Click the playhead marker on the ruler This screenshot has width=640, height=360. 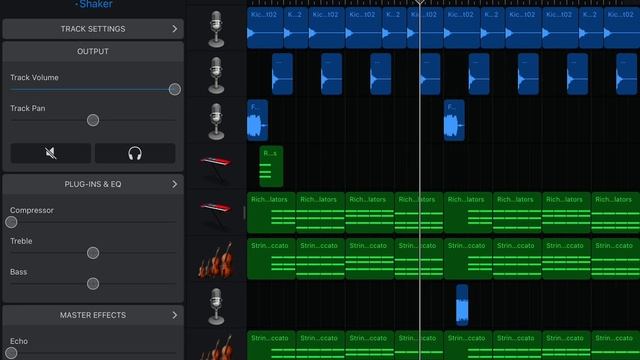point(420,2)
